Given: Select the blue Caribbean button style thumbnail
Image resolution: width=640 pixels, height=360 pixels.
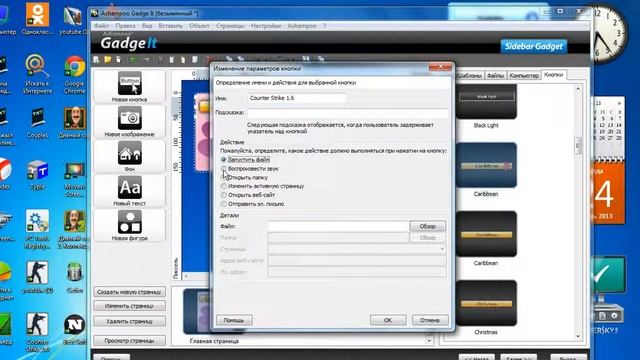Looking at the screenshot, I should (486, 165).
